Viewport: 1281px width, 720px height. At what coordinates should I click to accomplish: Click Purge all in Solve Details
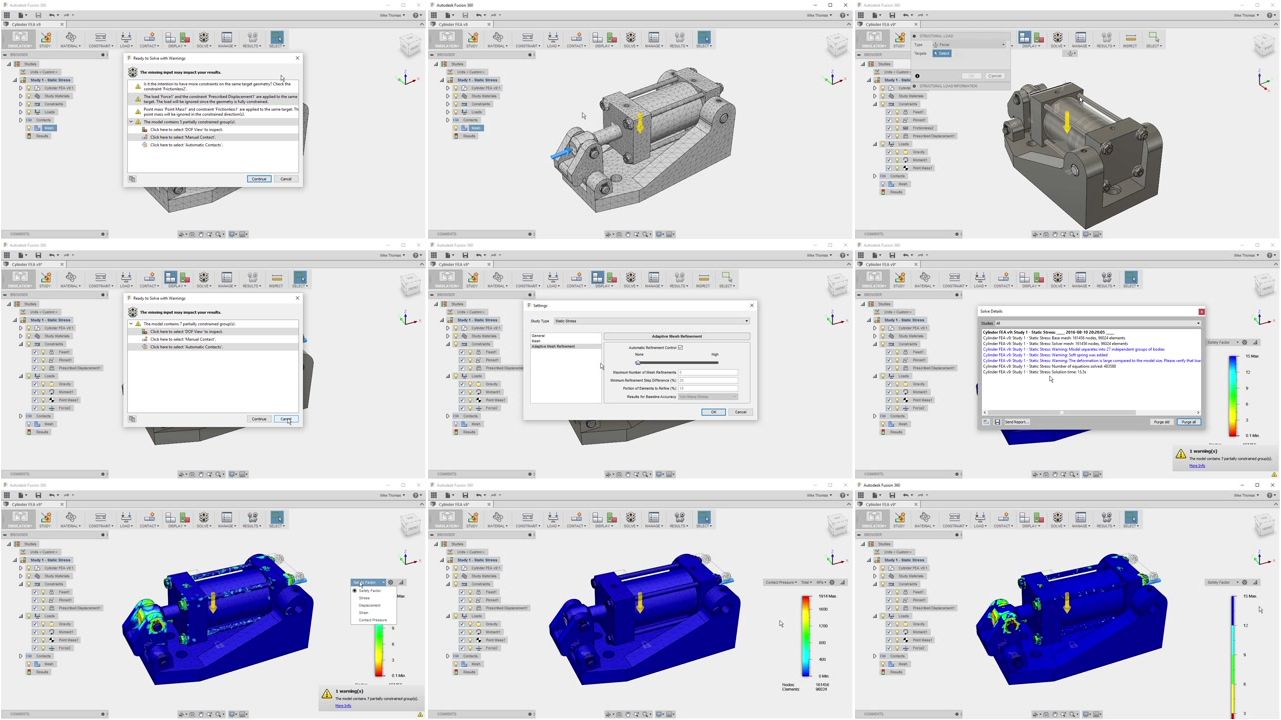[1189, 422]
